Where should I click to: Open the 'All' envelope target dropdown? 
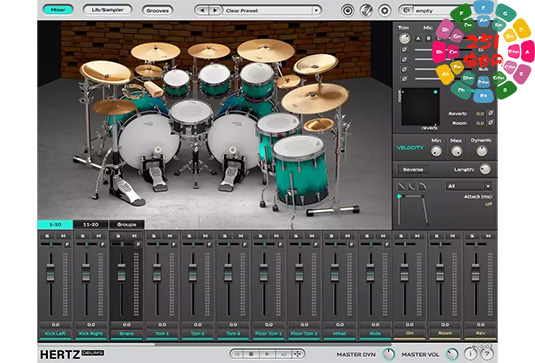click(x=469, y=186)
